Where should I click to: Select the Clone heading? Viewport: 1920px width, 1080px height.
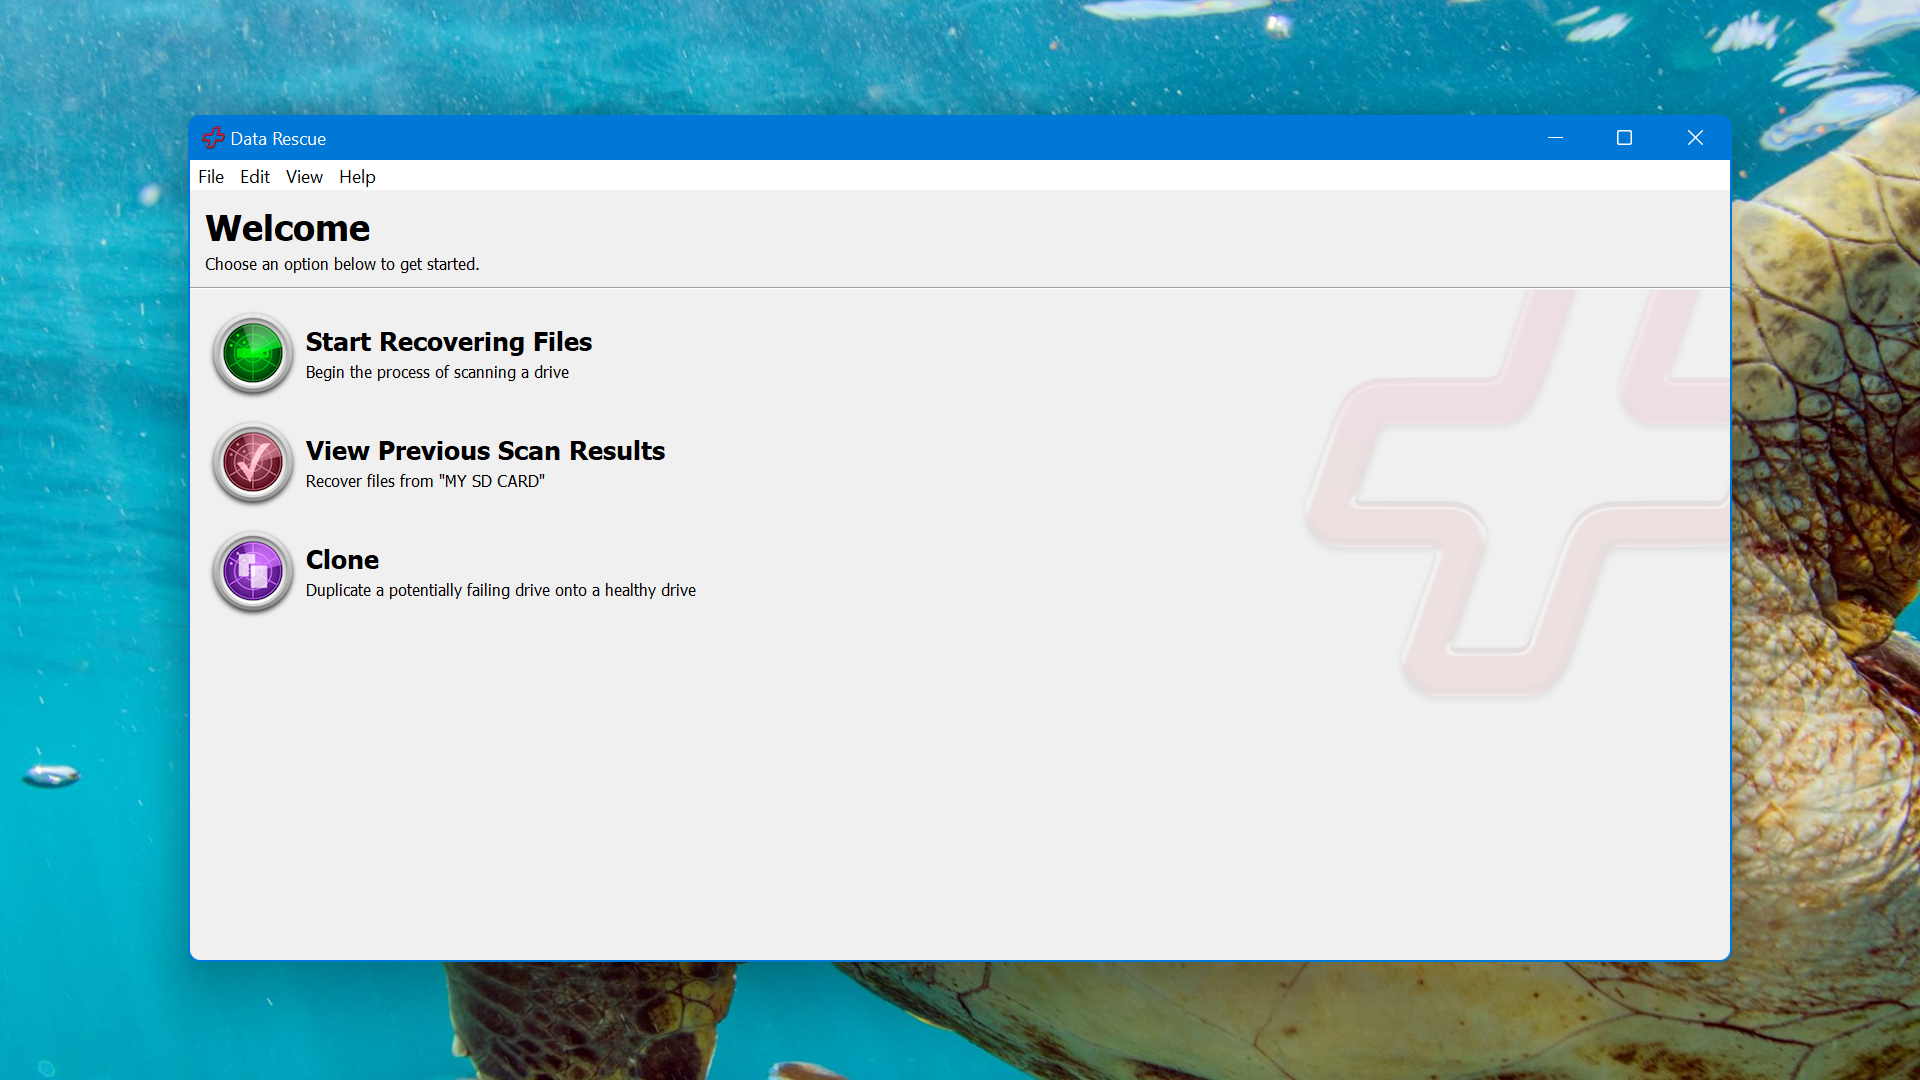point(342,560)
